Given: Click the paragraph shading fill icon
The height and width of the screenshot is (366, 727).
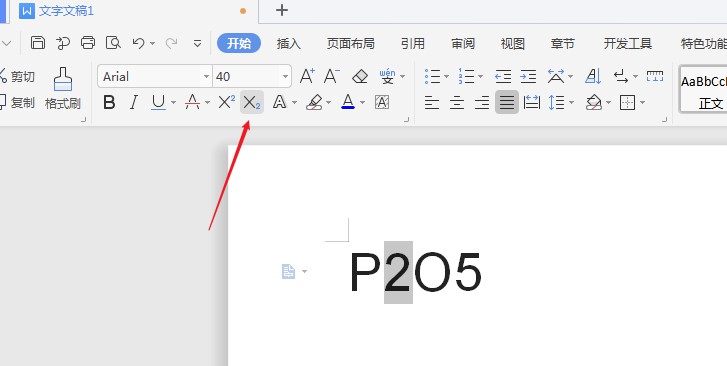Looking at the screenshot, I should 594,103.
